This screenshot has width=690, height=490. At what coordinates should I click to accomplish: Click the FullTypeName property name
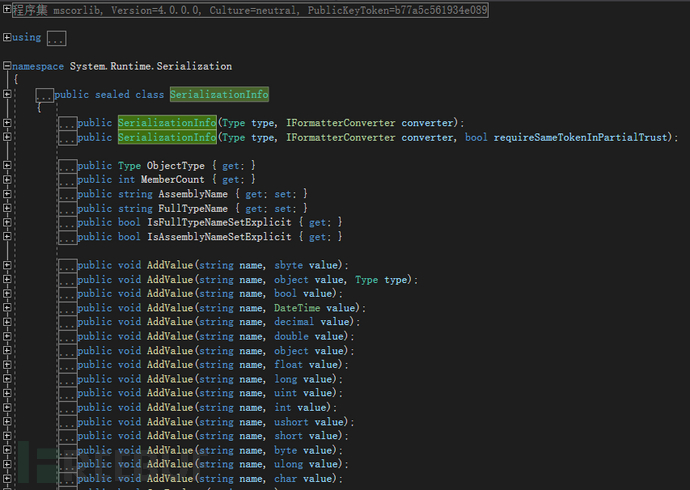click(193, 208)
